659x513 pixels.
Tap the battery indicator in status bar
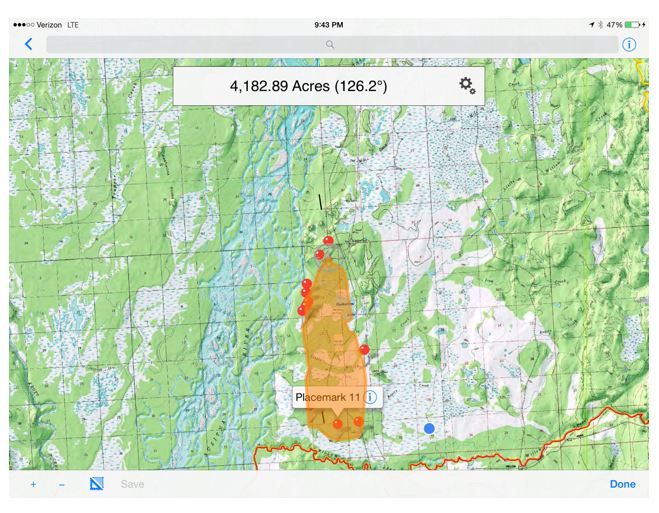coord(636,24)
